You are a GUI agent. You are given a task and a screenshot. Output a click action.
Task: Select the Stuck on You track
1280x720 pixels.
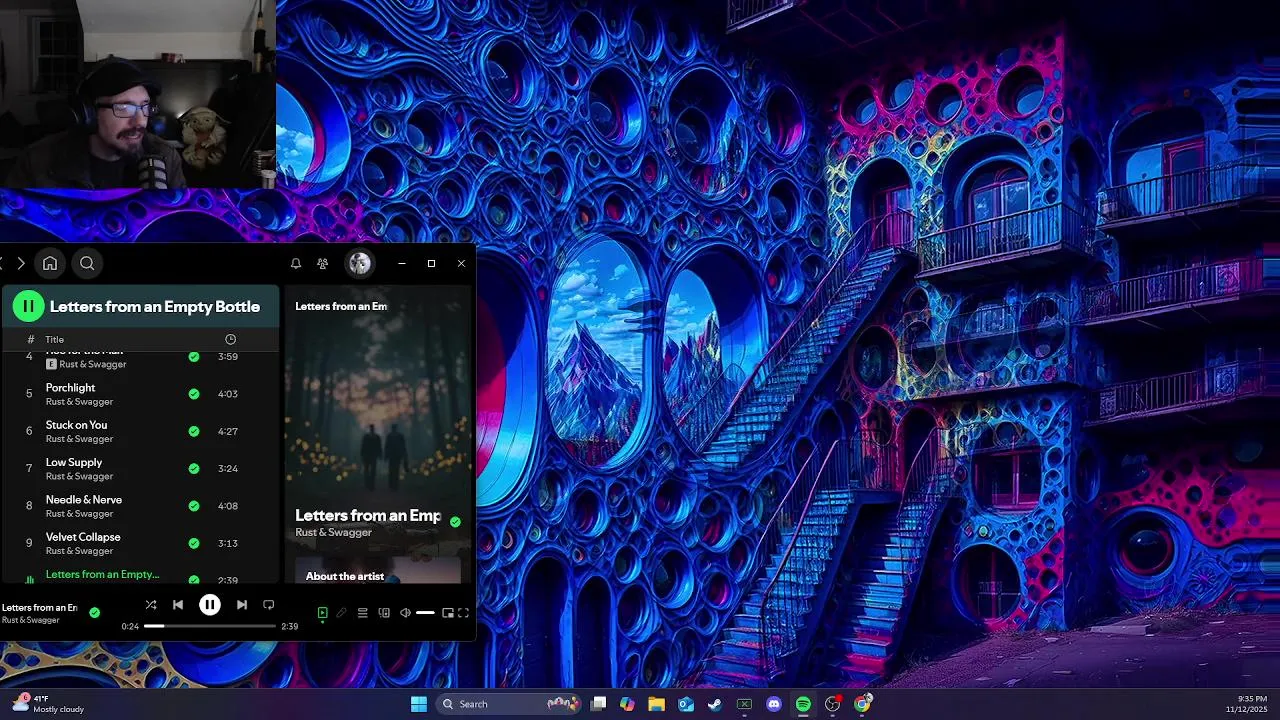[x=139, y=431]
